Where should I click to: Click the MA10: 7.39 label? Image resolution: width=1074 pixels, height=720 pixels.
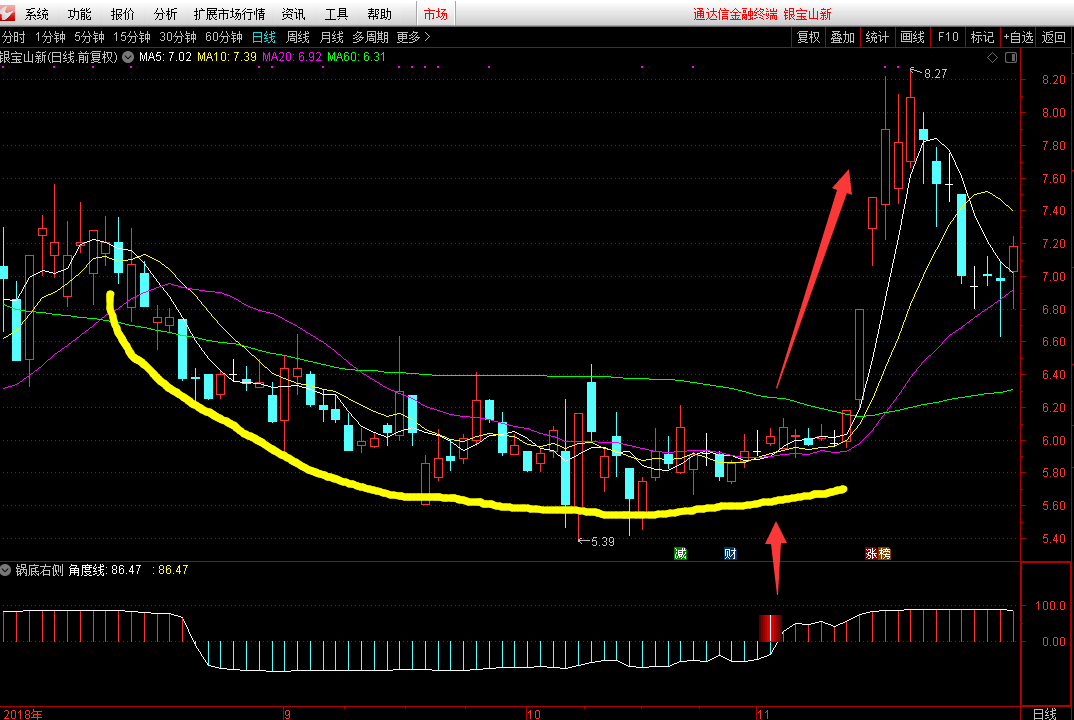click(227, 57)
